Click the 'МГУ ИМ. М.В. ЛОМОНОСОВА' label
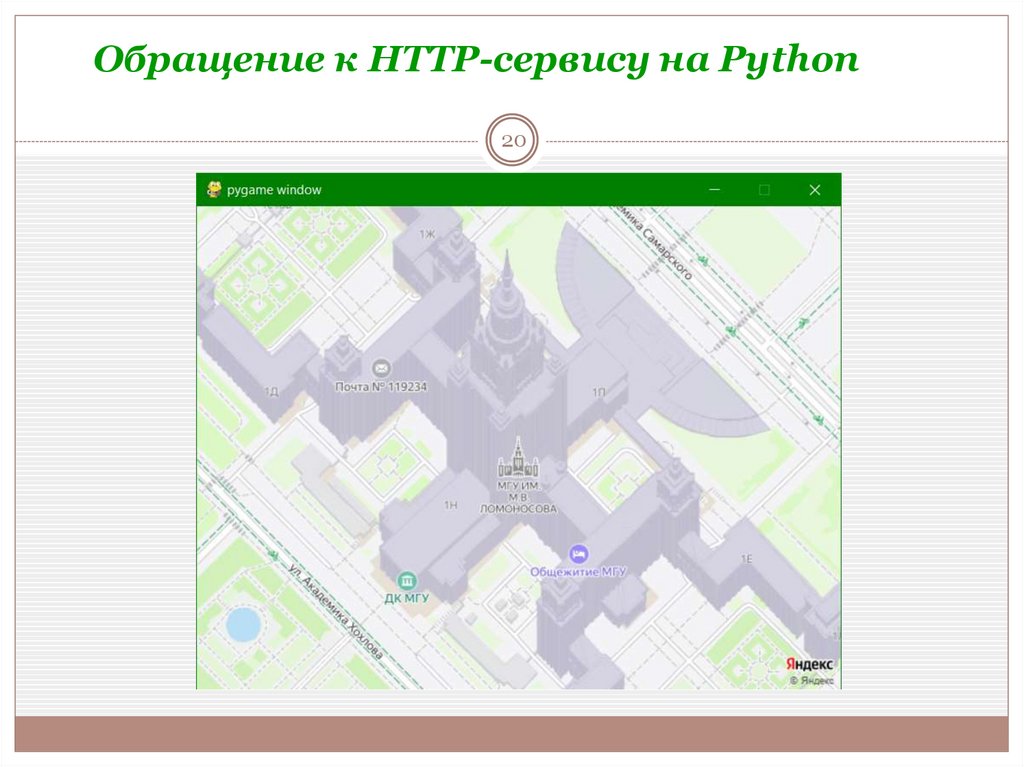 point(519,497)
